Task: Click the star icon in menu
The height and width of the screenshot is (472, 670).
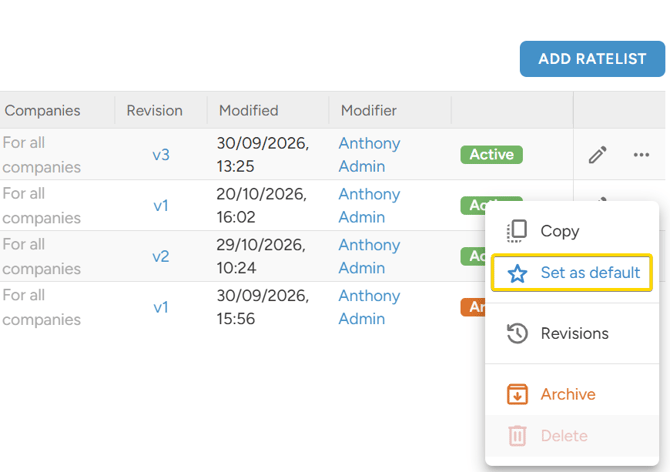Action: click(x=517, y=273)
